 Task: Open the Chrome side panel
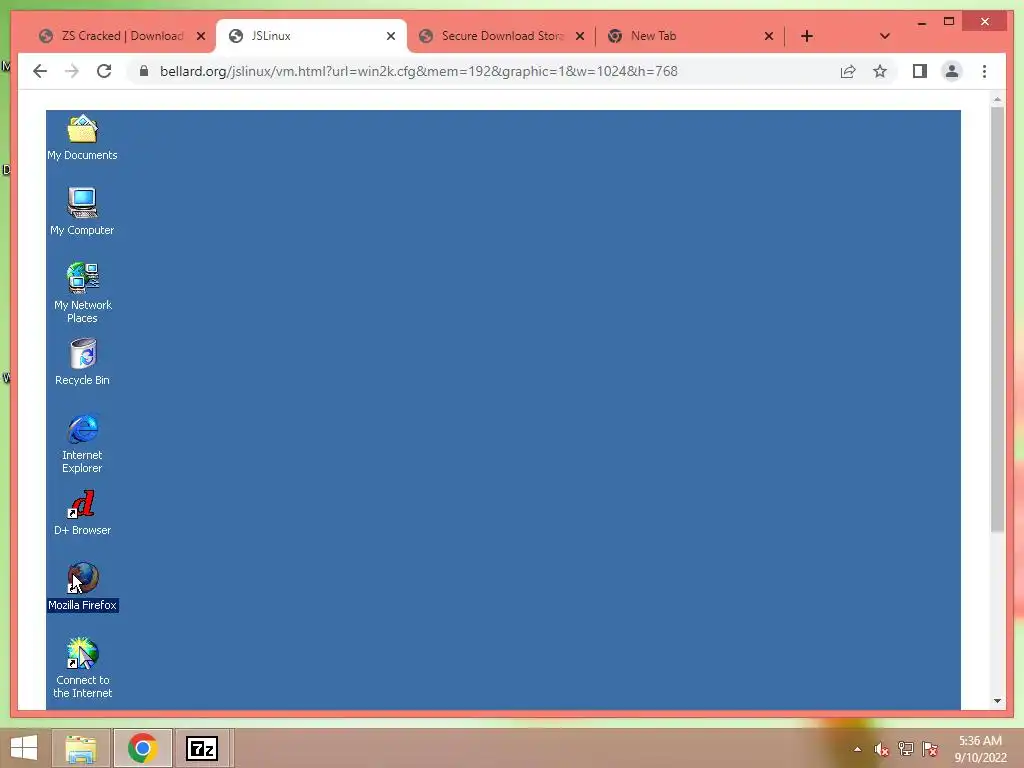920,71
